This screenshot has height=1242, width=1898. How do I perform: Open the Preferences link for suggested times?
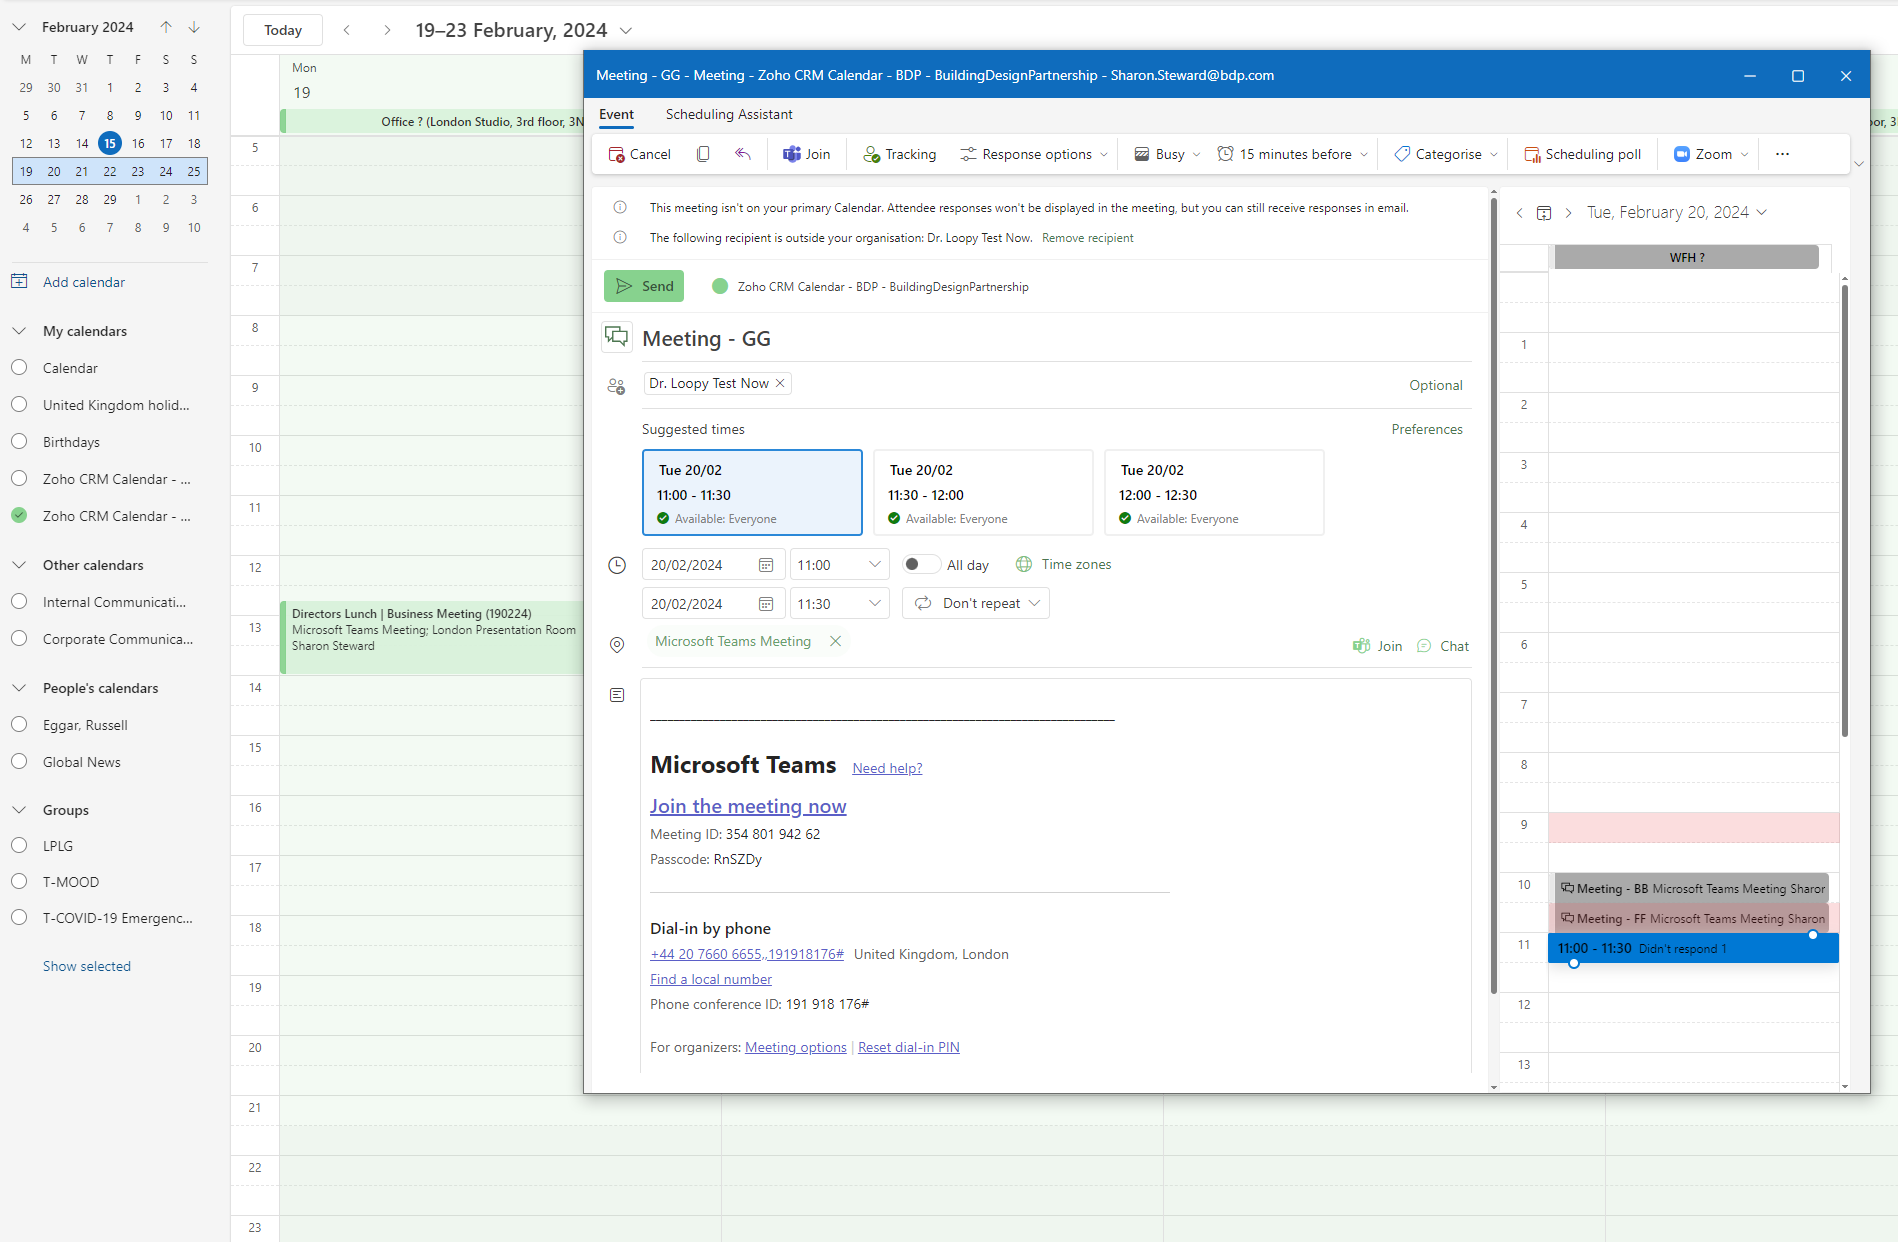pos(1427,429)
